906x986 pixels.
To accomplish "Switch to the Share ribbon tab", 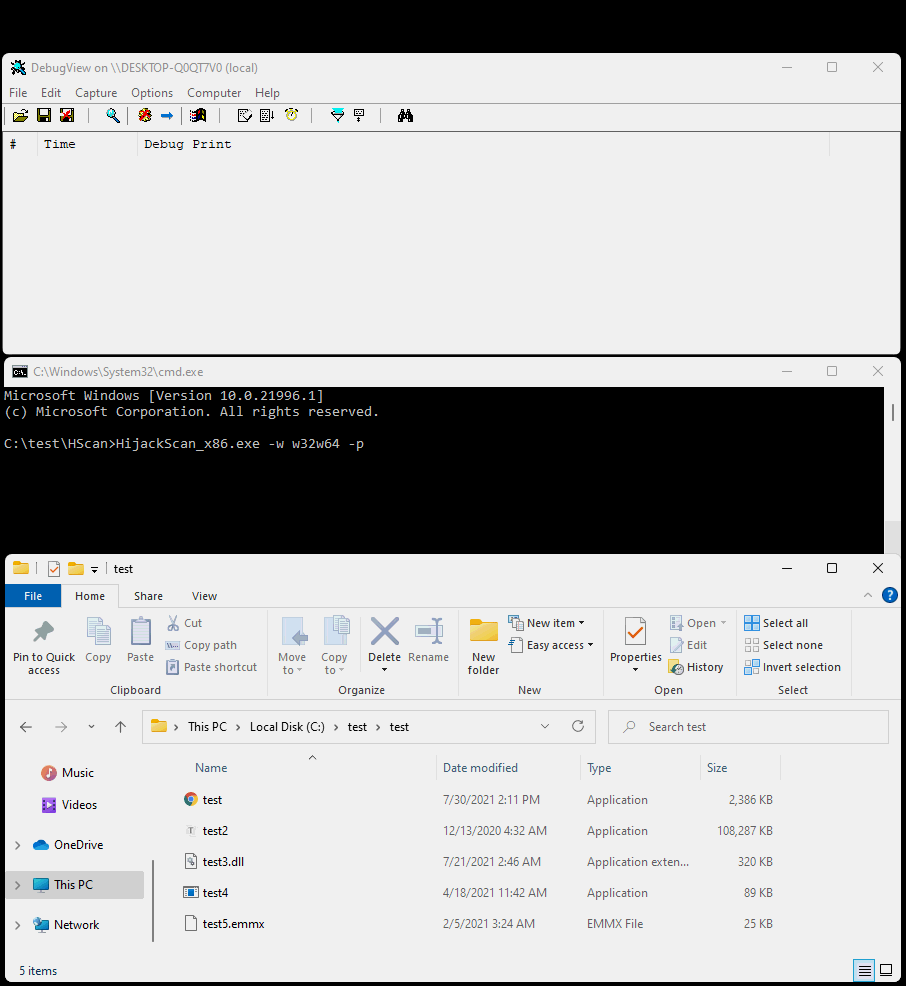I will (148, 596).
